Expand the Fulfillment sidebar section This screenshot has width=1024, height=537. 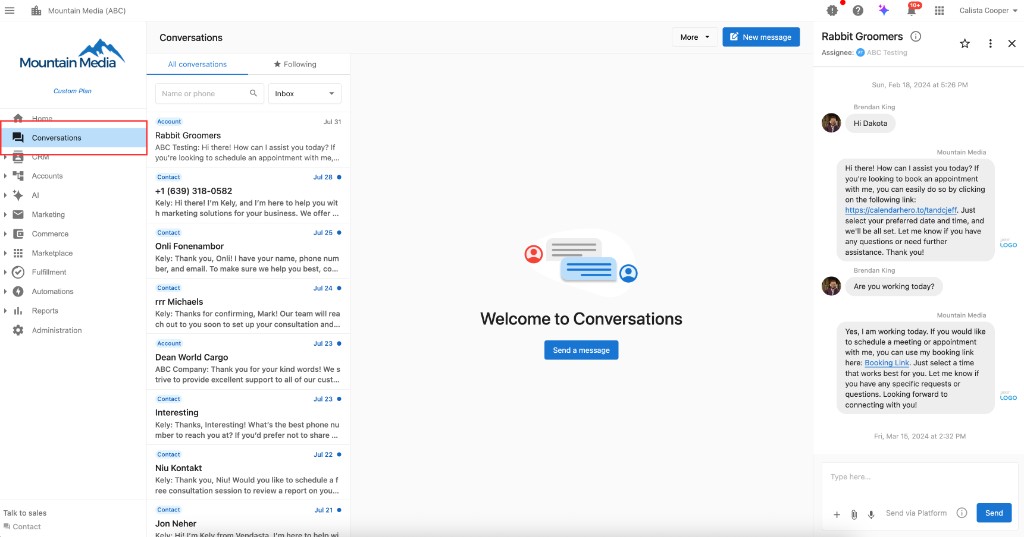coord(5,272)
